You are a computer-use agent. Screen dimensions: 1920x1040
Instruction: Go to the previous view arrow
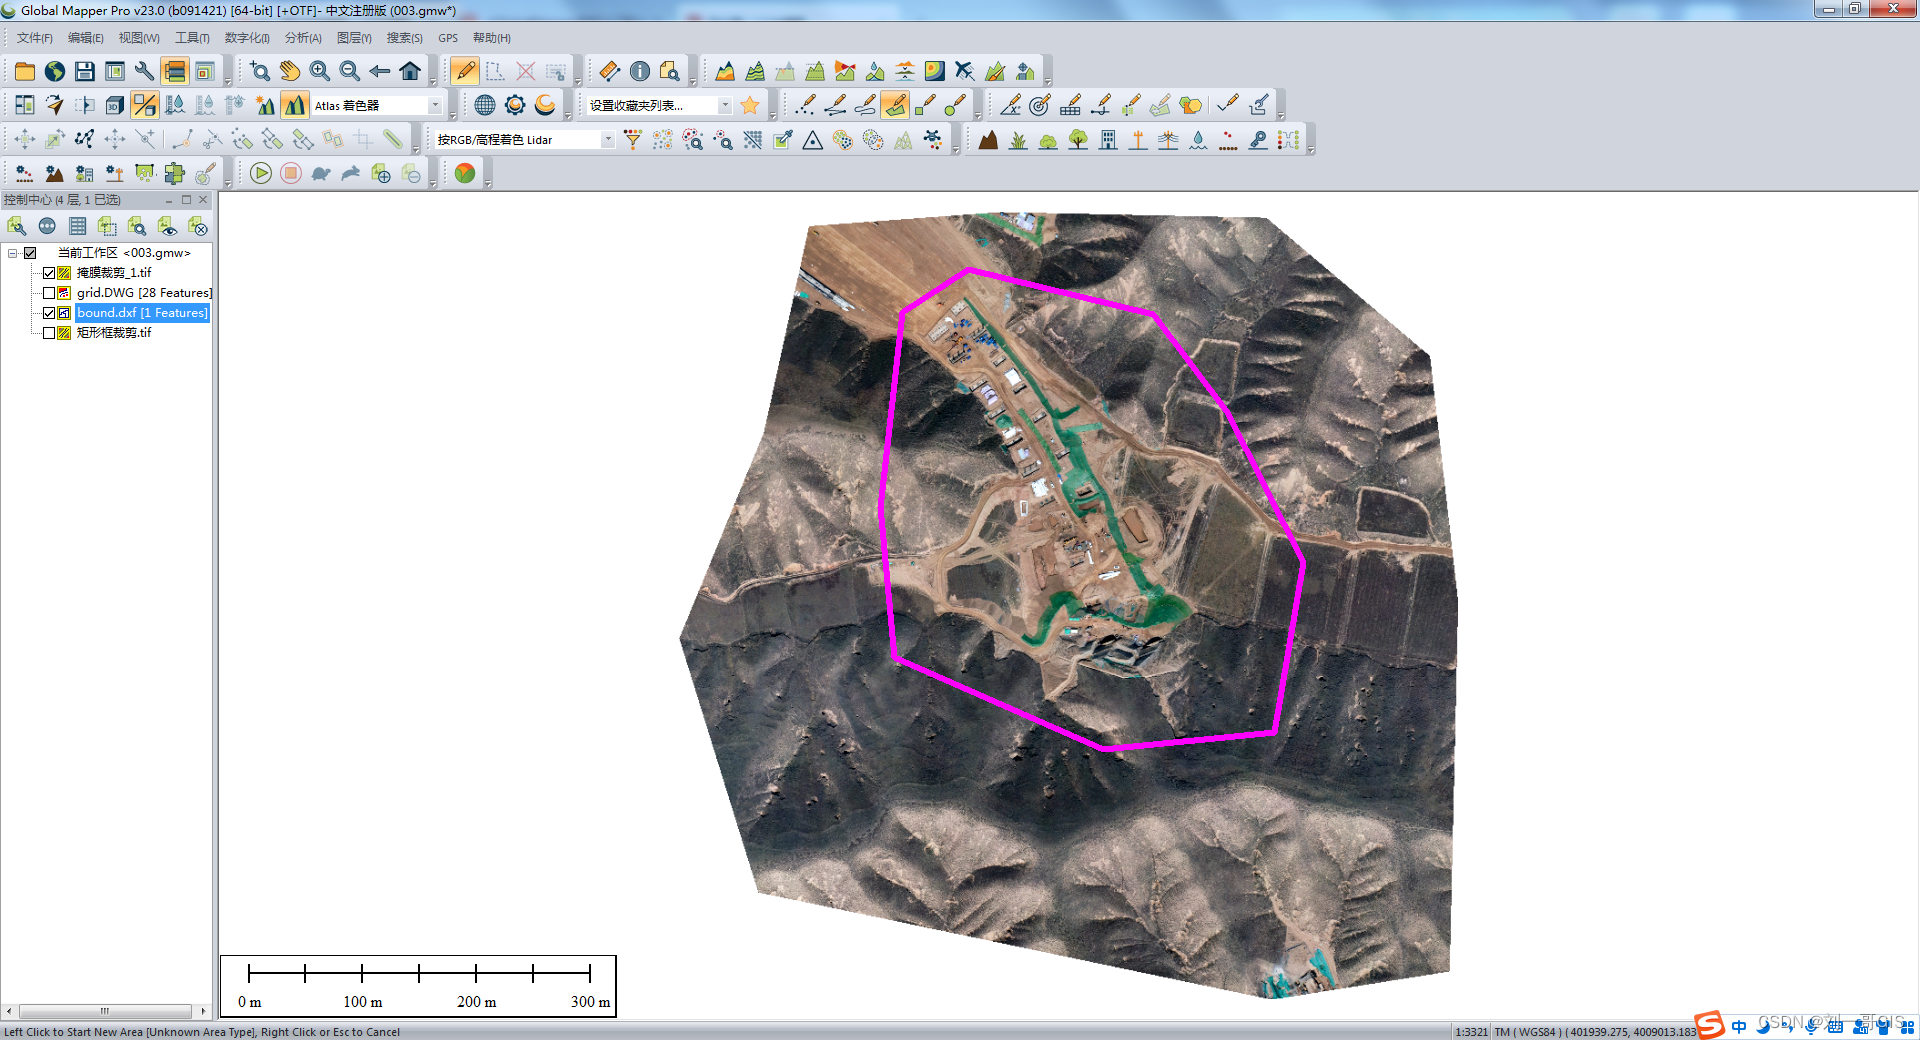click(x=380, y=71)
